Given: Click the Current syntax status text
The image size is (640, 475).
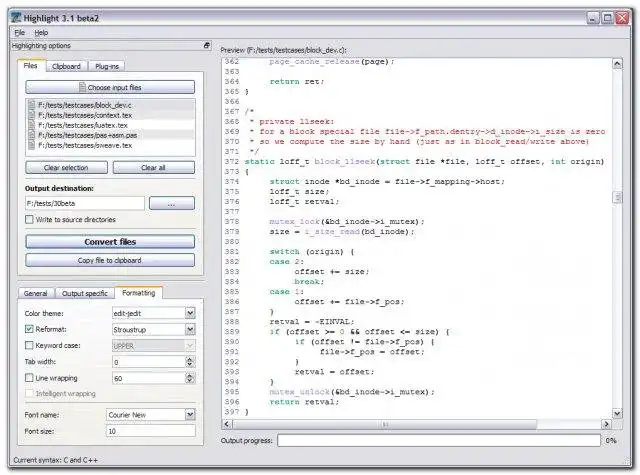Looking at the screenshot, I should tap(56, 460).
